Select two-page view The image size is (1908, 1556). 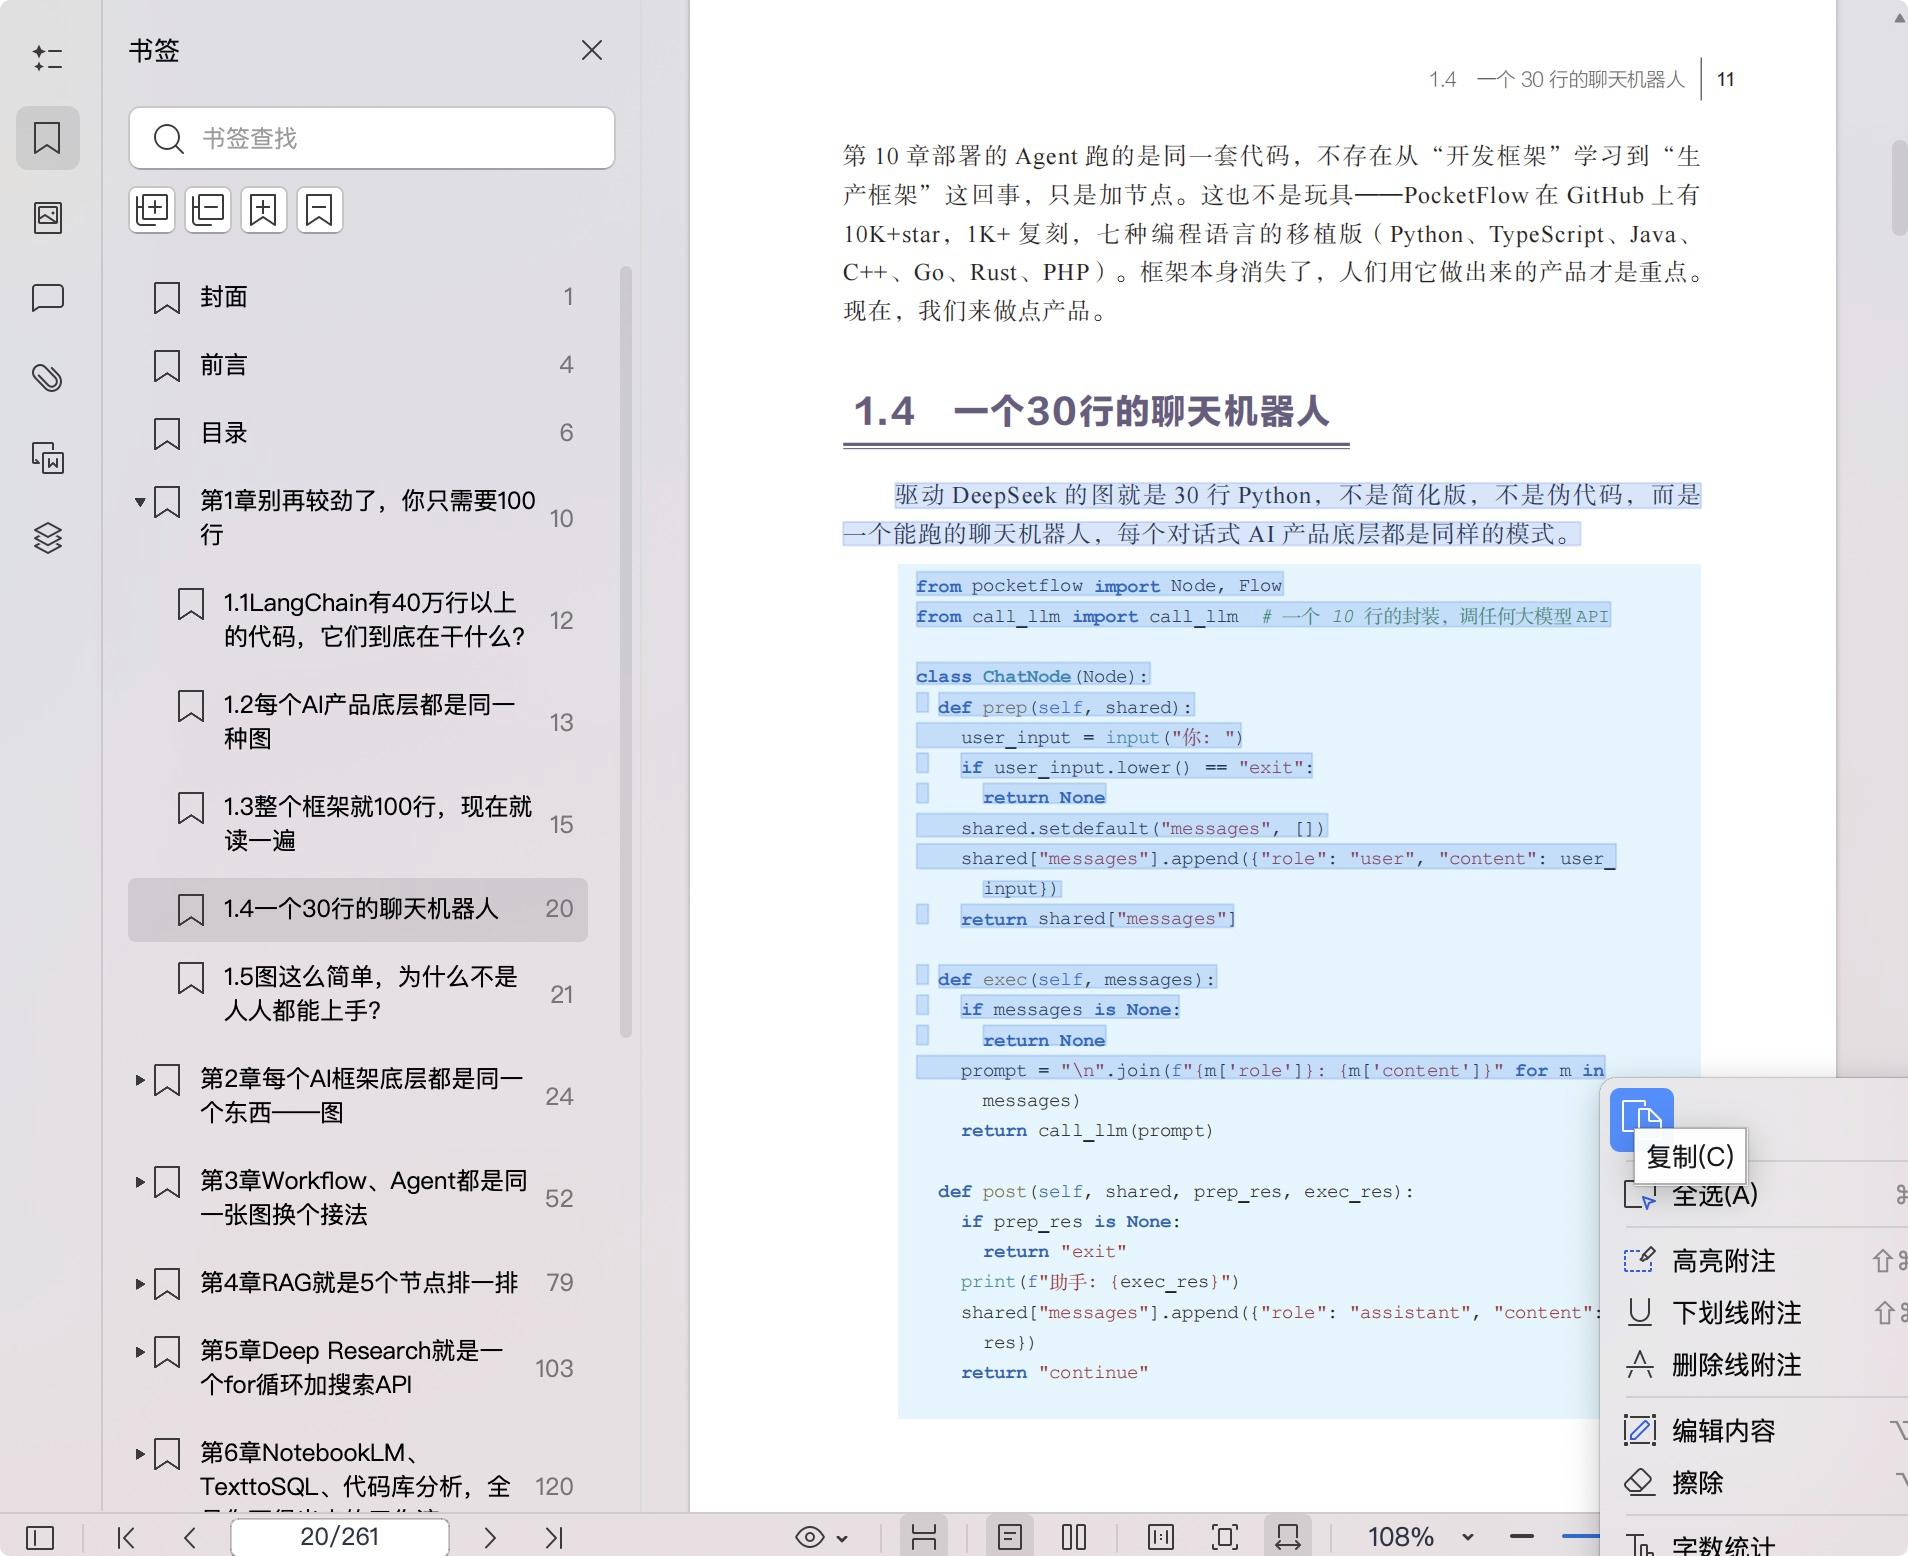click(1074, 1537)
